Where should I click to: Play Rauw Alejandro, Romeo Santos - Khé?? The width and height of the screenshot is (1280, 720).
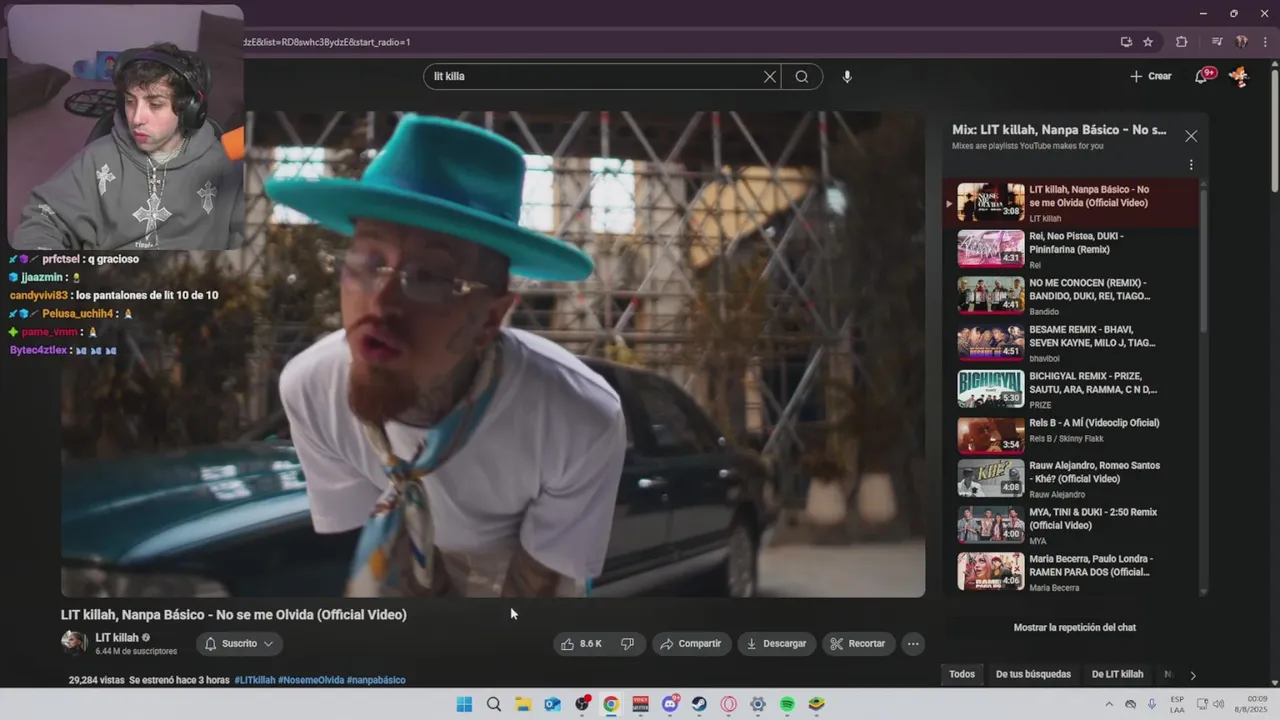1070,478
